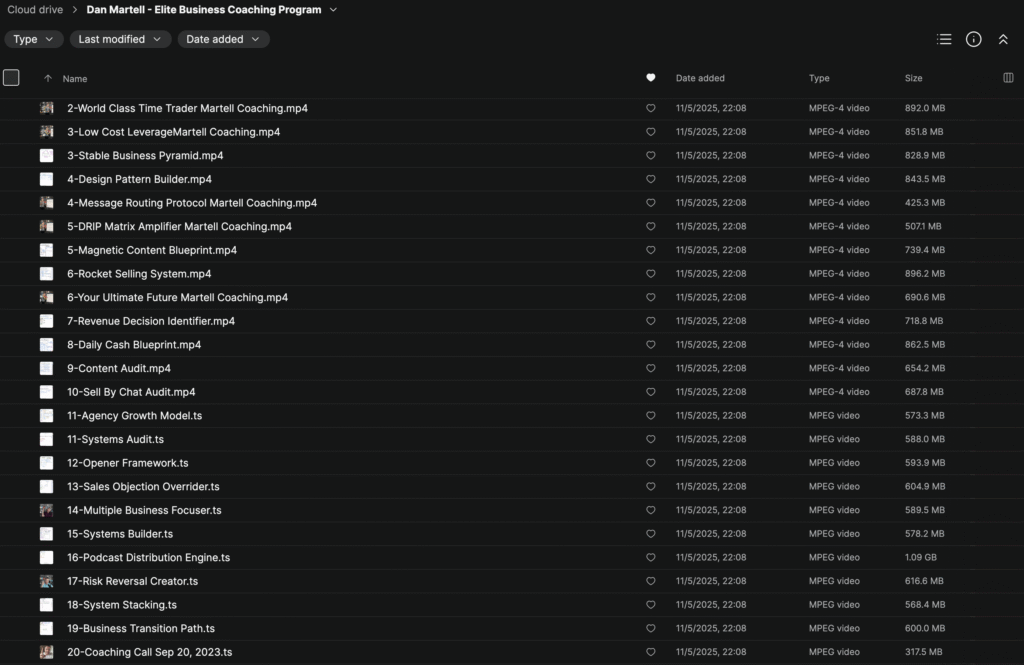Toggle heart on 20-Coaching Call Sep 20, 2023.ts
Screen dimensions: 1024x665
pyautogui.click(x=651, y=652)
